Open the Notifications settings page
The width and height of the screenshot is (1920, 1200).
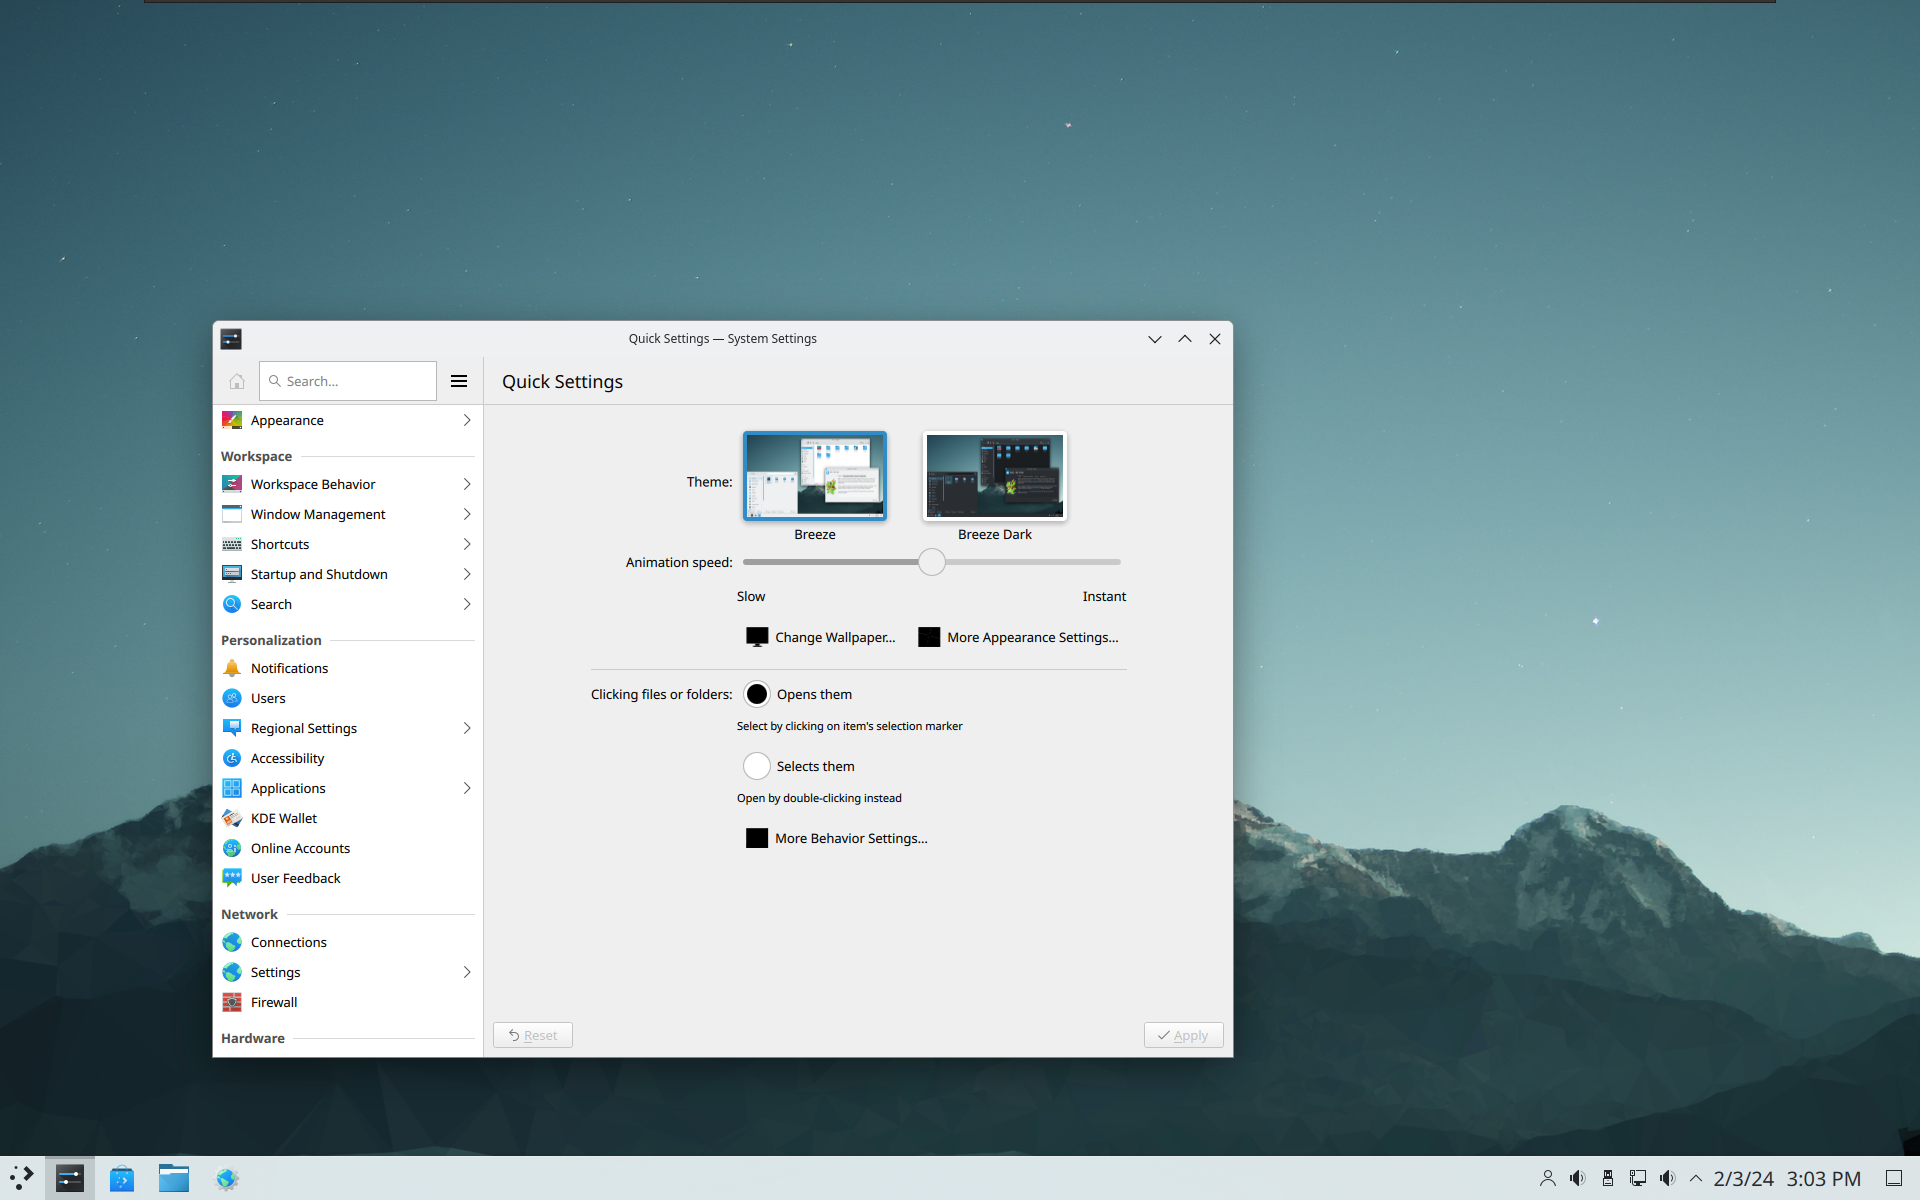(348, 668)
